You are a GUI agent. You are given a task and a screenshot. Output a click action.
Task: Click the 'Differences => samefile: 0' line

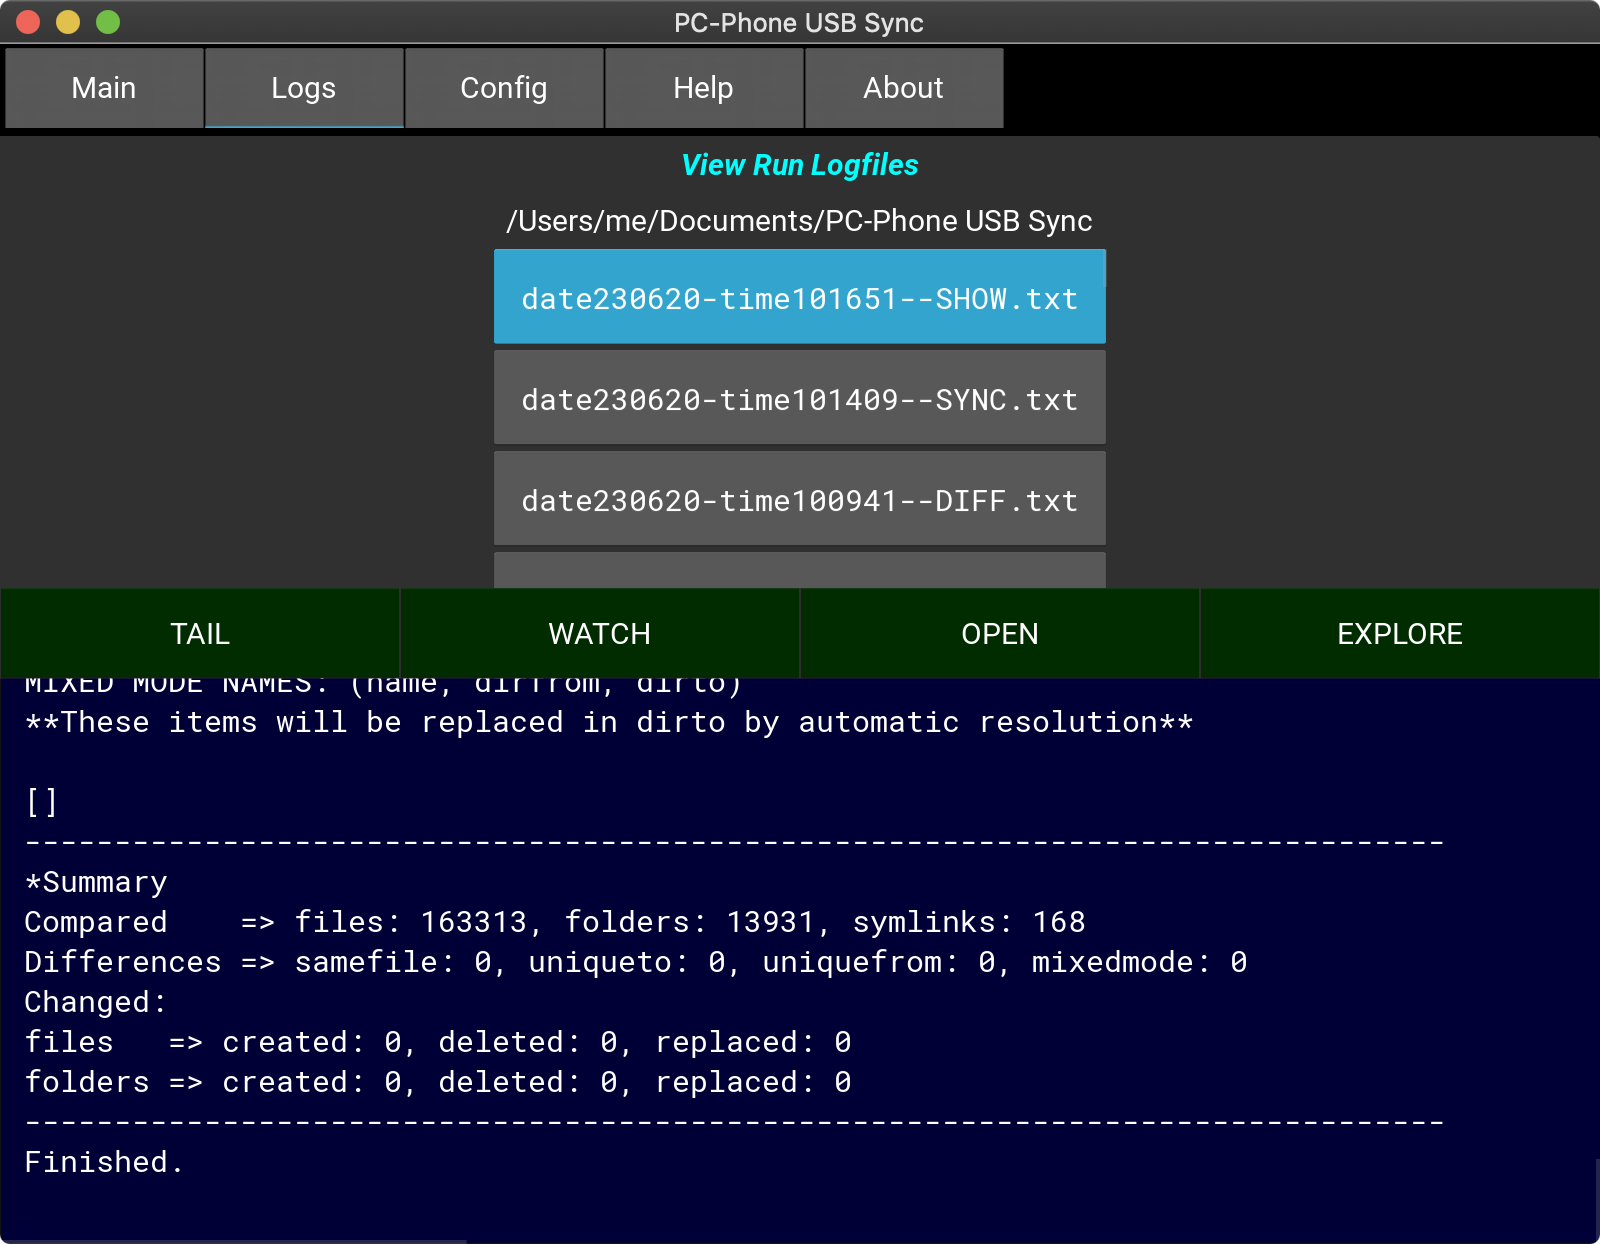coord(636,962)
